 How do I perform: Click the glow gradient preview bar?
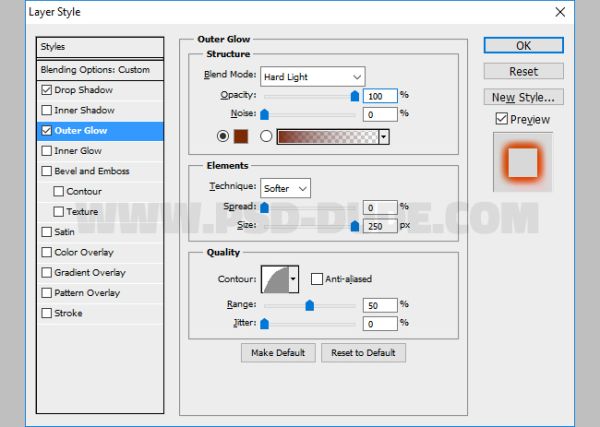328,137
